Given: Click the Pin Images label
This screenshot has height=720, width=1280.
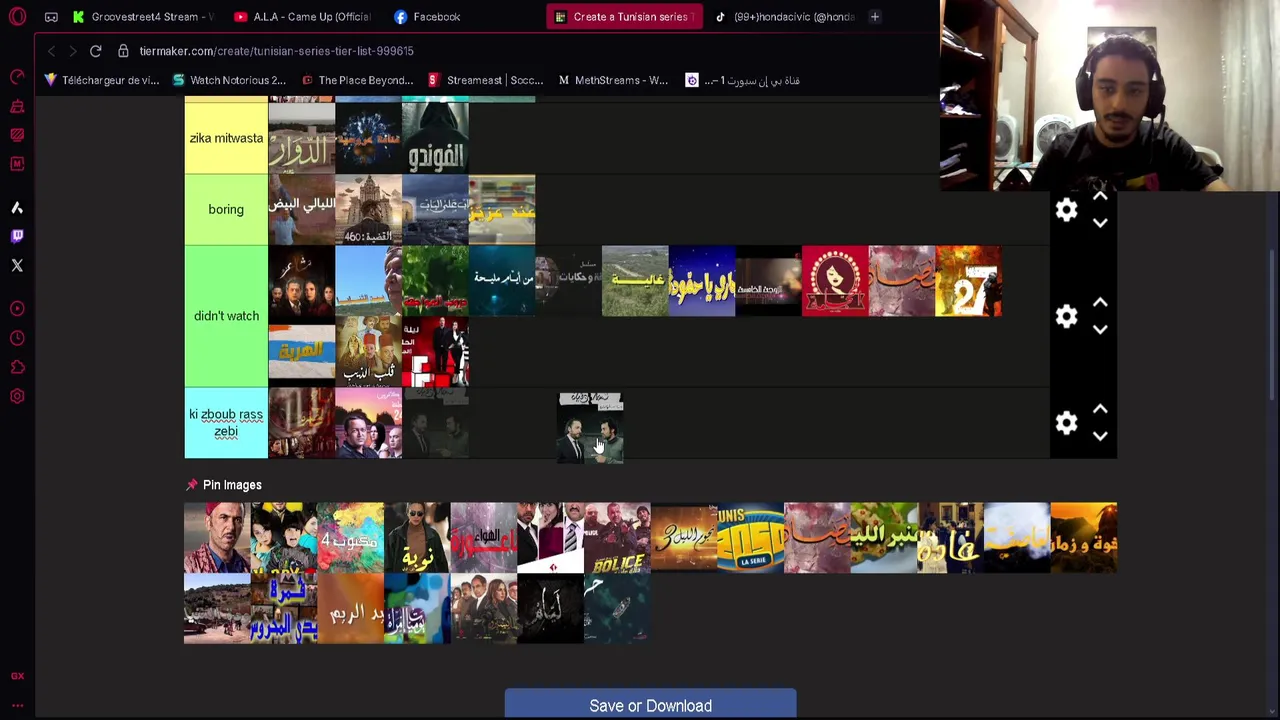Looking at the screenshot, I should pos(232,485).
